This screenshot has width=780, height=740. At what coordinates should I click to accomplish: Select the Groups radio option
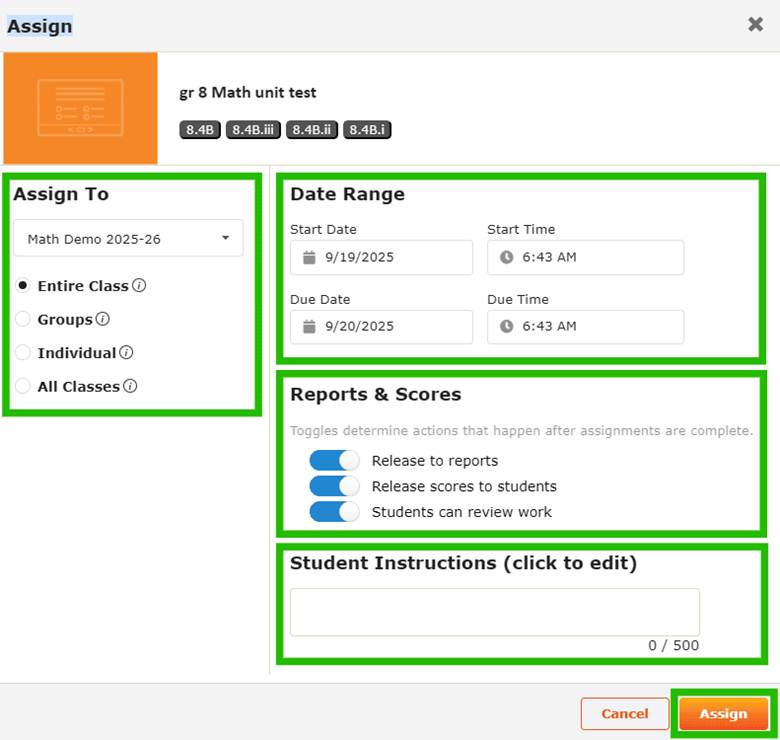[23, 320]
